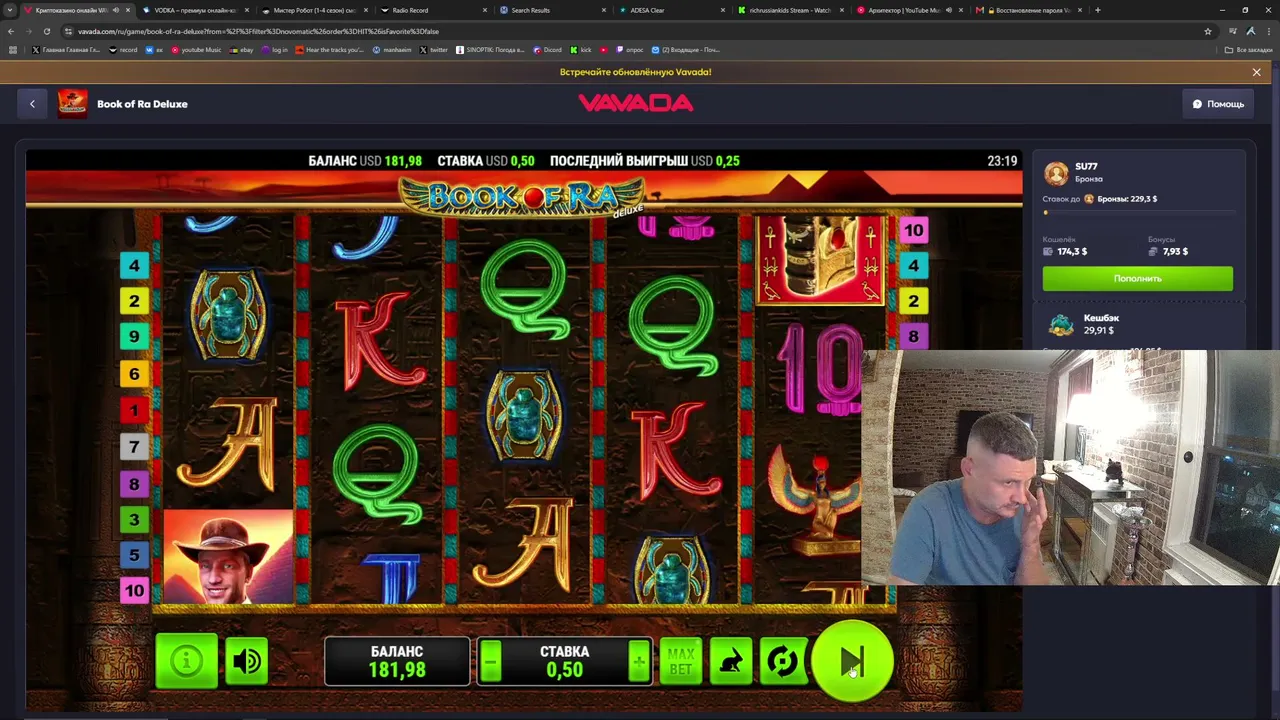Go back using the arrow beside Book of Ra Deluxe

click(x=32, y=104)
